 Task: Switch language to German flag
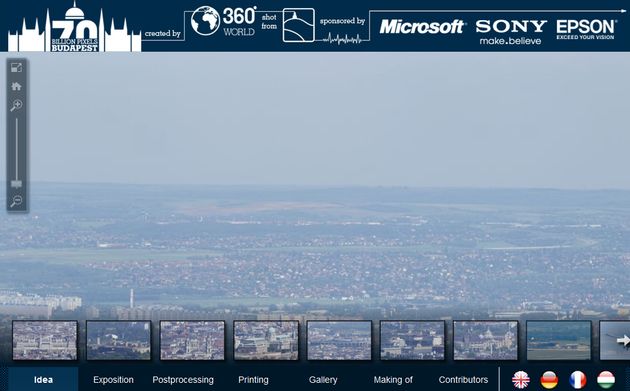[549, 379]
